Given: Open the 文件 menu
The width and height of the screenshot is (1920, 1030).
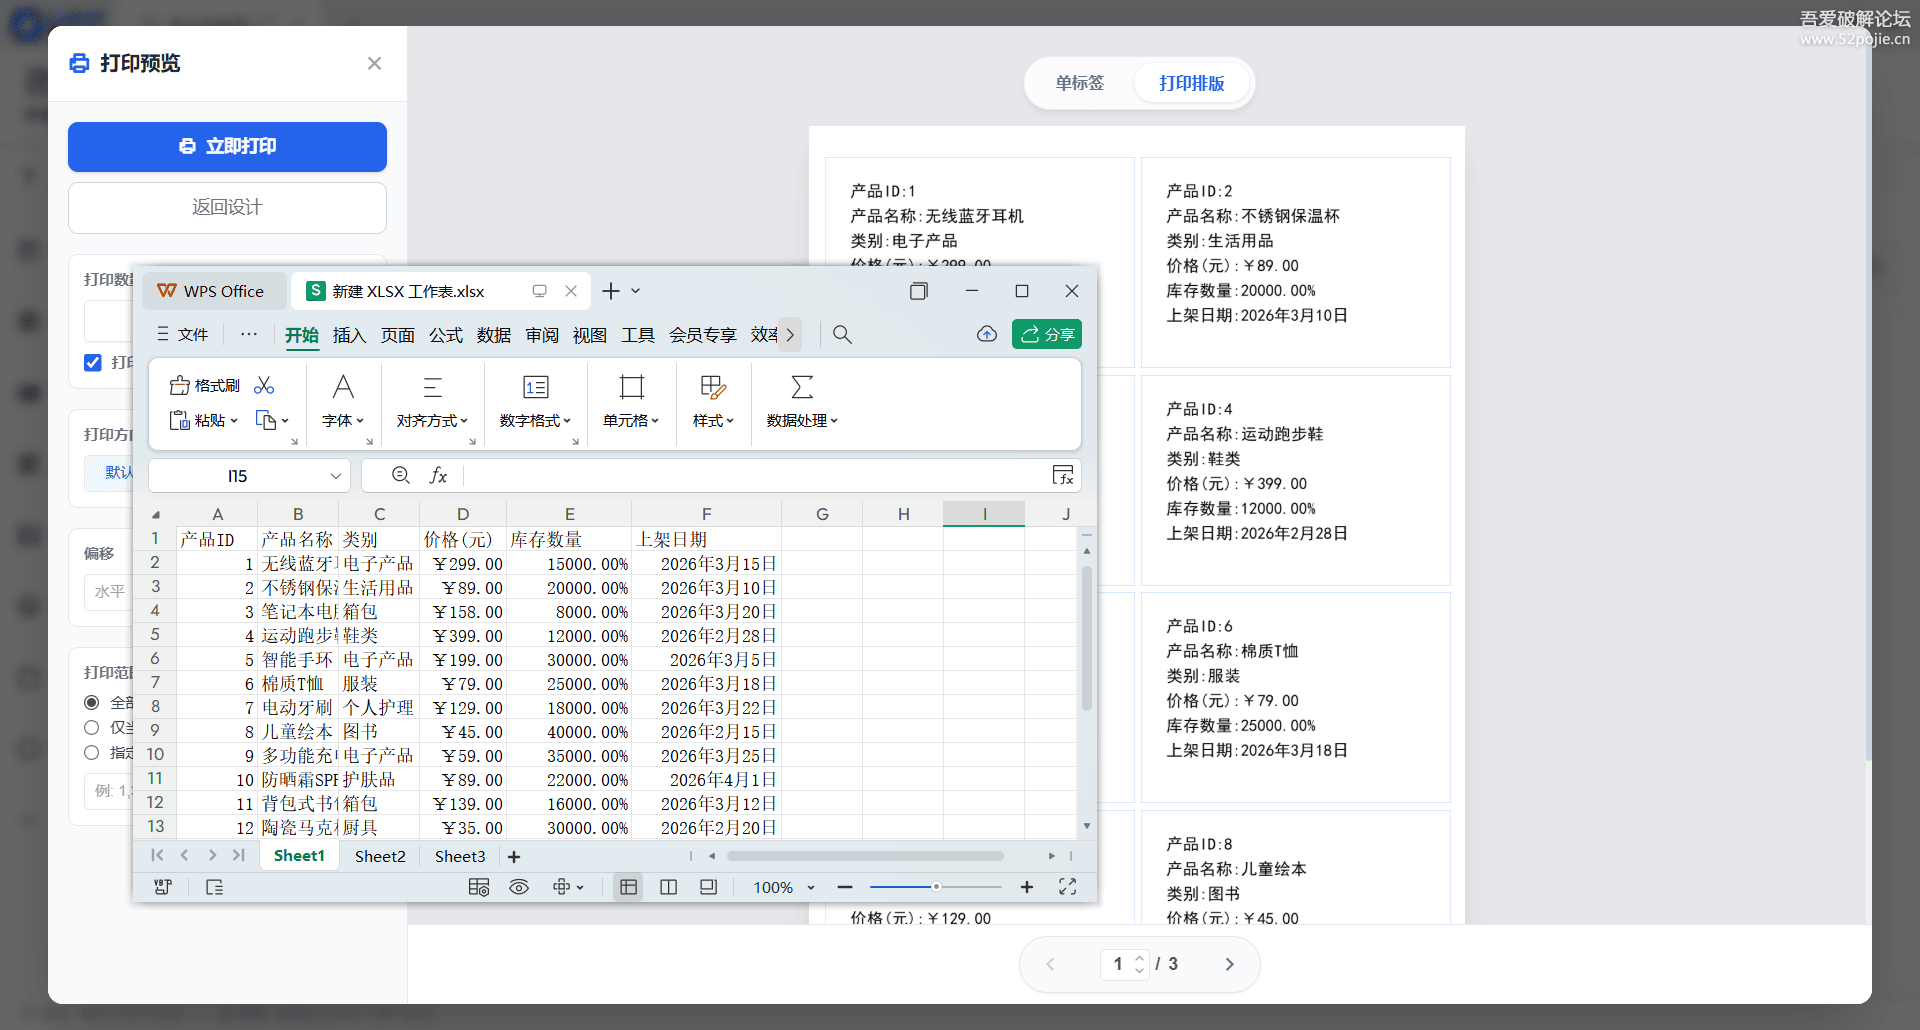Looking at the screenshot, I should pyautogui.click(x=183, y=335).
